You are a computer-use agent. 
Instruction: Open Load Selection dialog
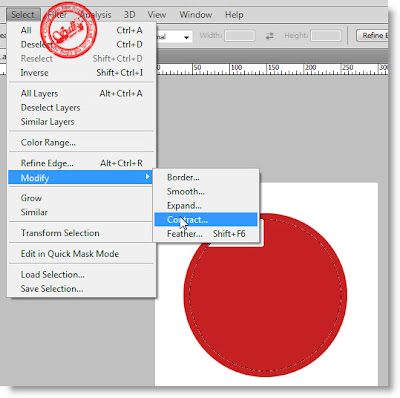click(82, 275)
